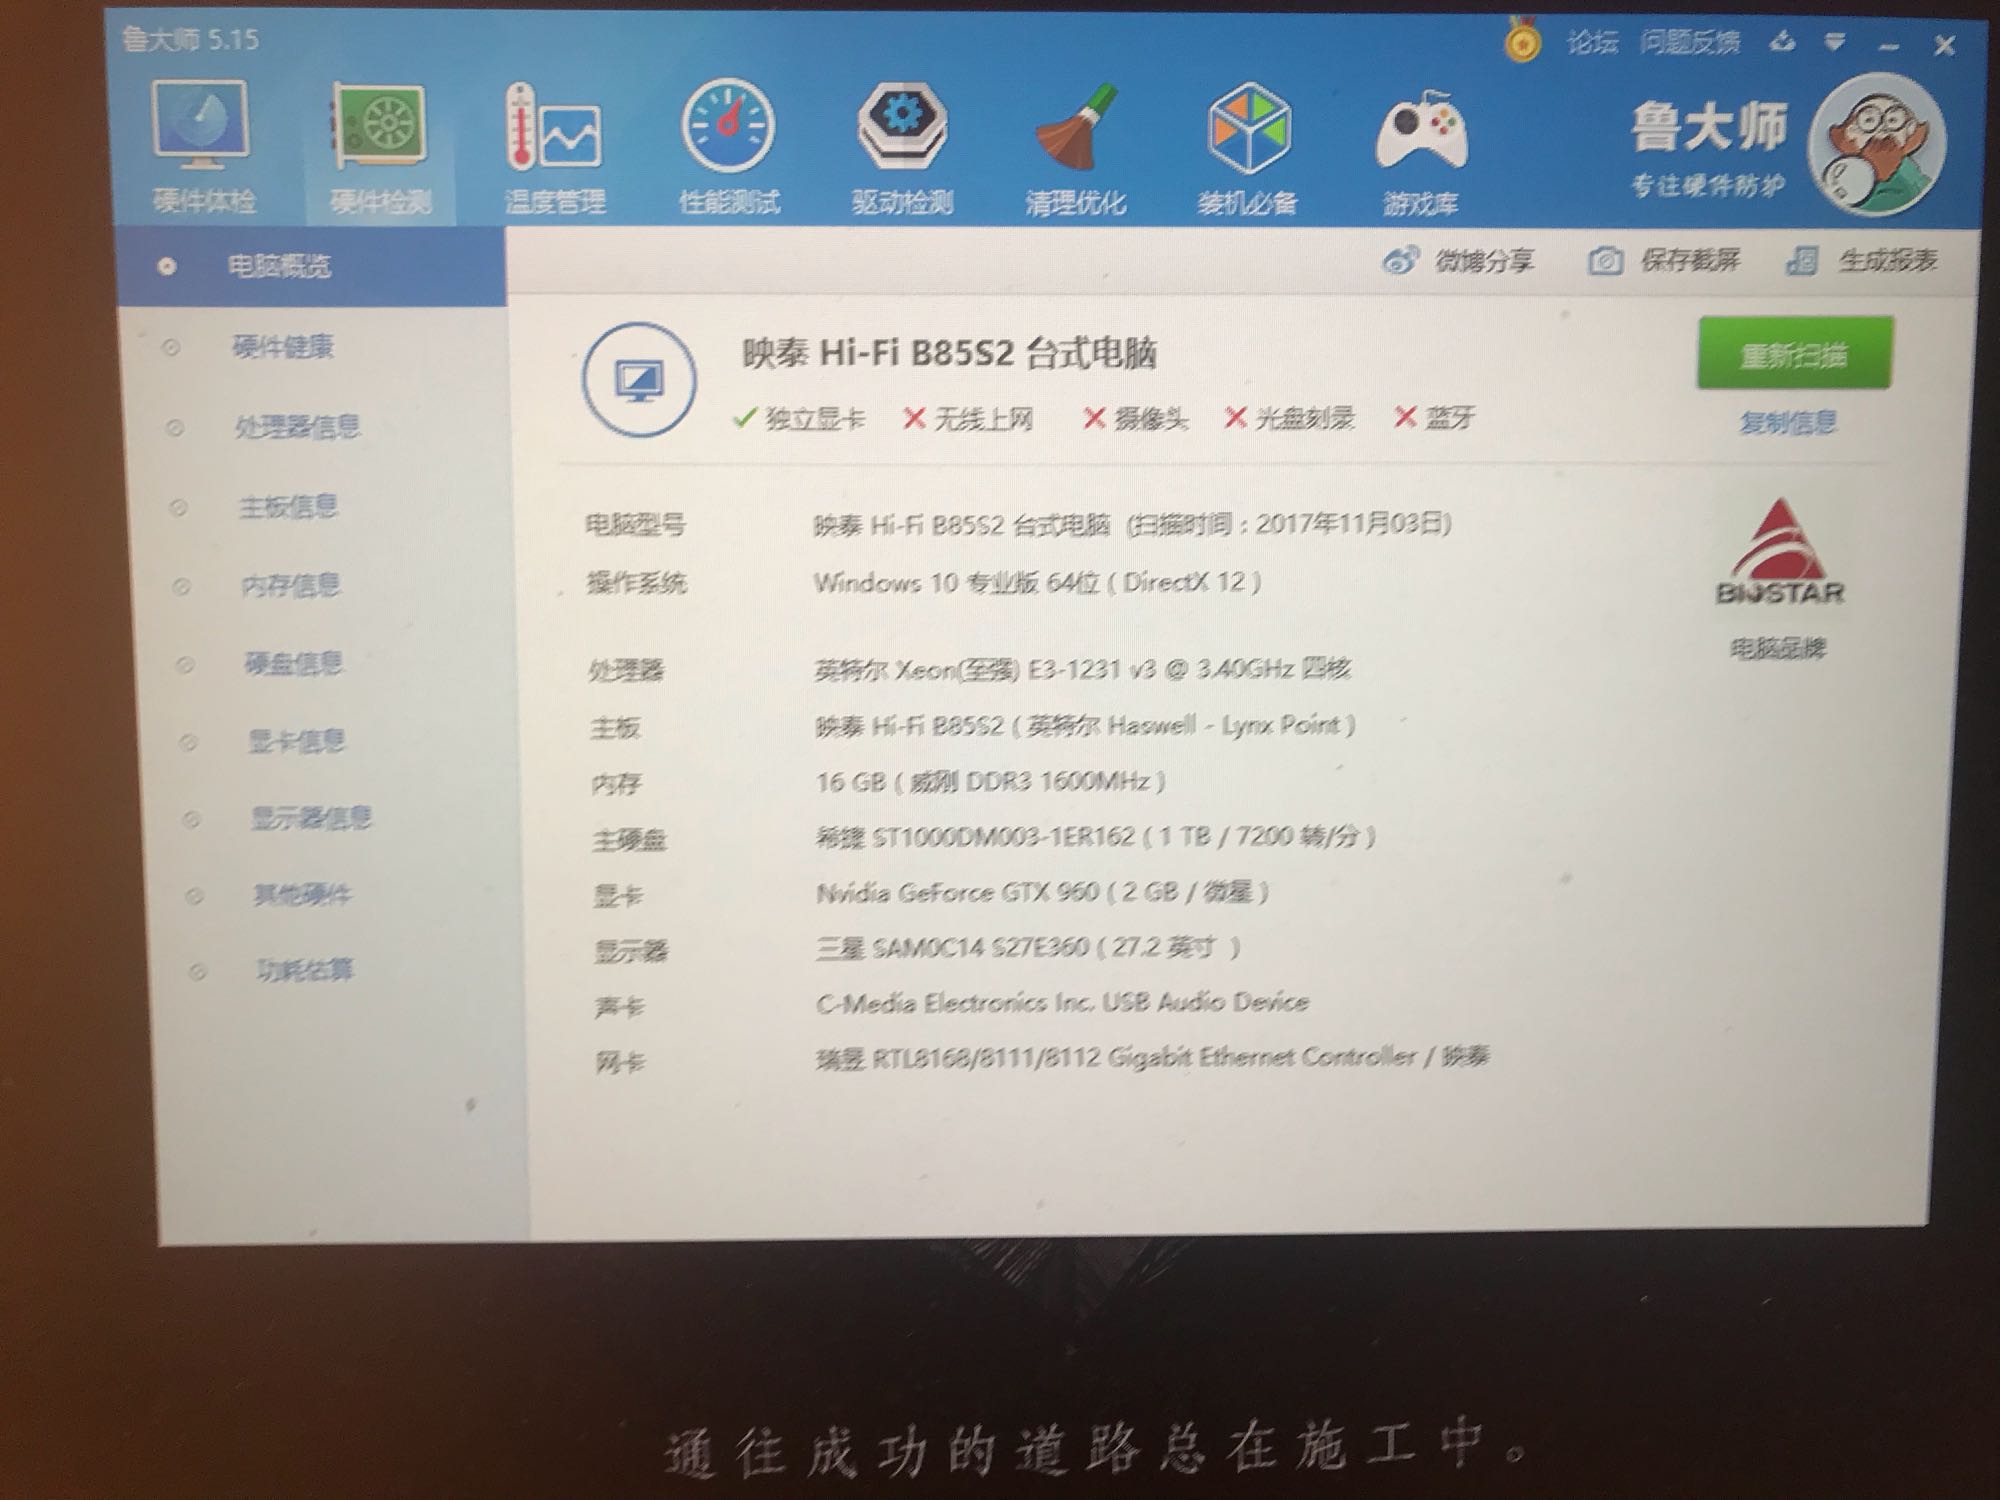Image resolution: width=2000 pixels, height=1500 pixels.
Task: Open 显示器信息 in the sidebar
Action: tap(311, 818)
